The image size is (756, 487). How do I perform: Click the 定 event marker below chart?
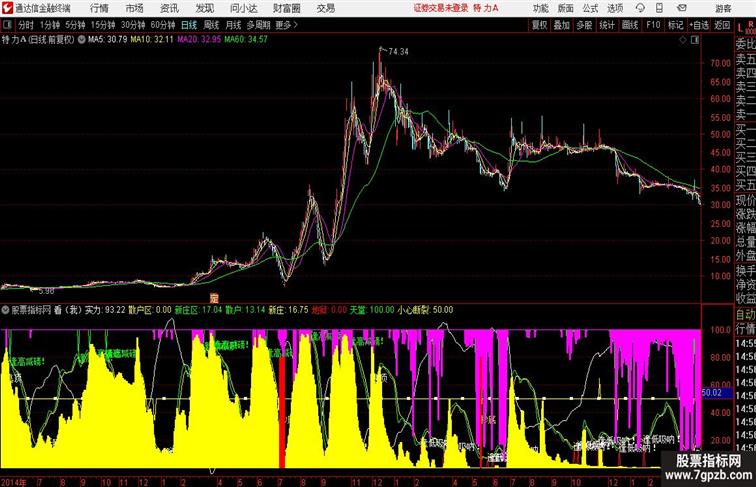coord(214,298)
